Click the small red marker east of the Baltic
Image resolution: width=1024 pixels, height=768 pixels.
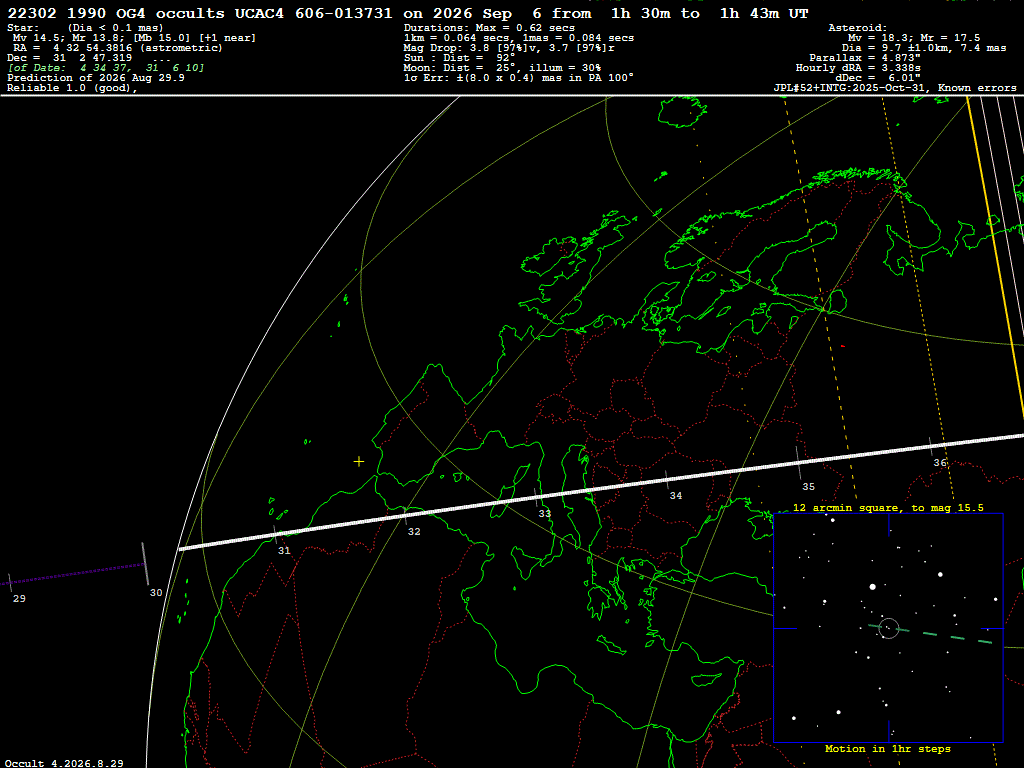[x=843, y=346]
